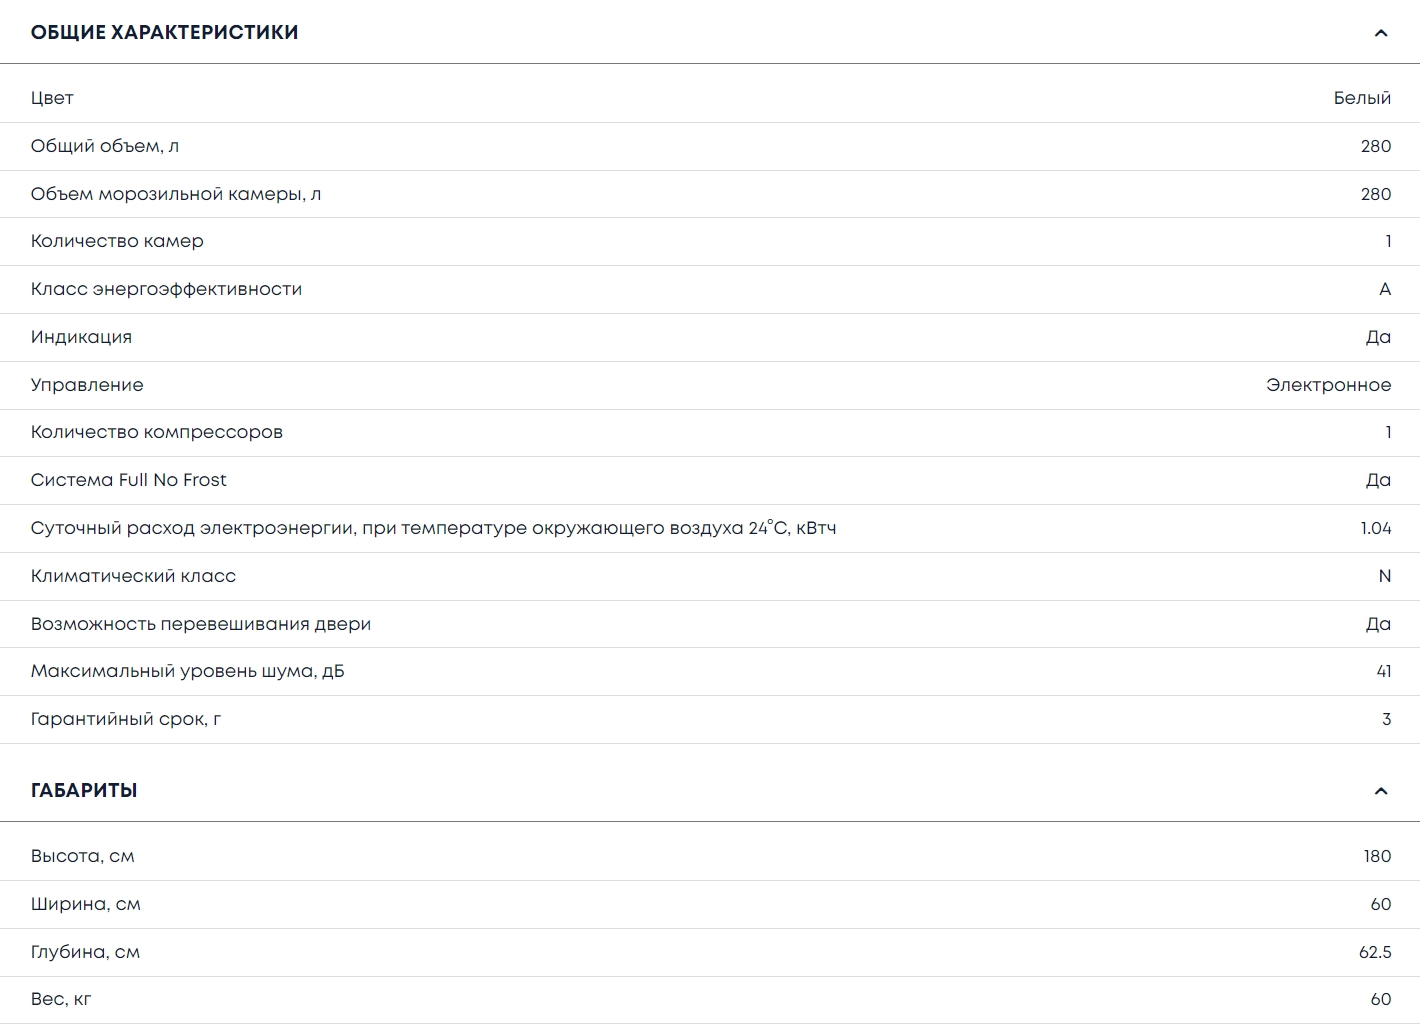Collapse the ОБЩИЕ ХАРАКТЕРИСТИКИ section chevron
This screenshot has width=1420, height=1036.
click(1381, 33)
